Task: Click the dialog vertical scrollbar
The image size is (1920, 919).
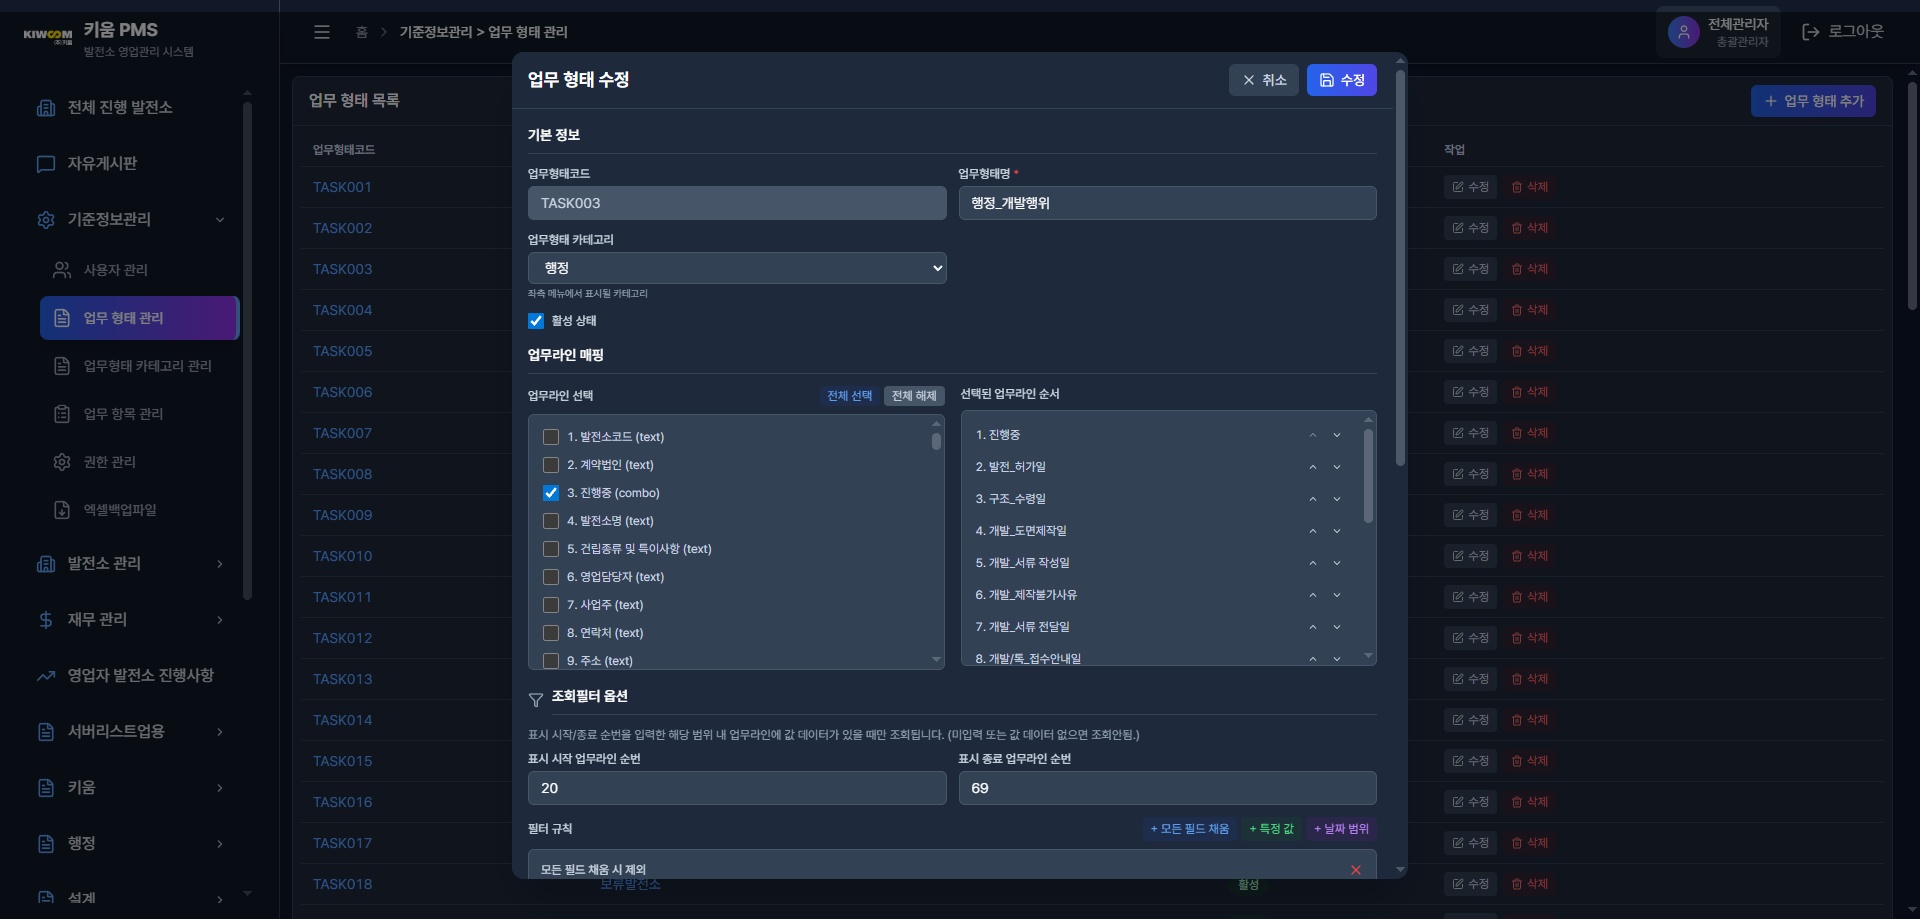Action: [1400, 268]
